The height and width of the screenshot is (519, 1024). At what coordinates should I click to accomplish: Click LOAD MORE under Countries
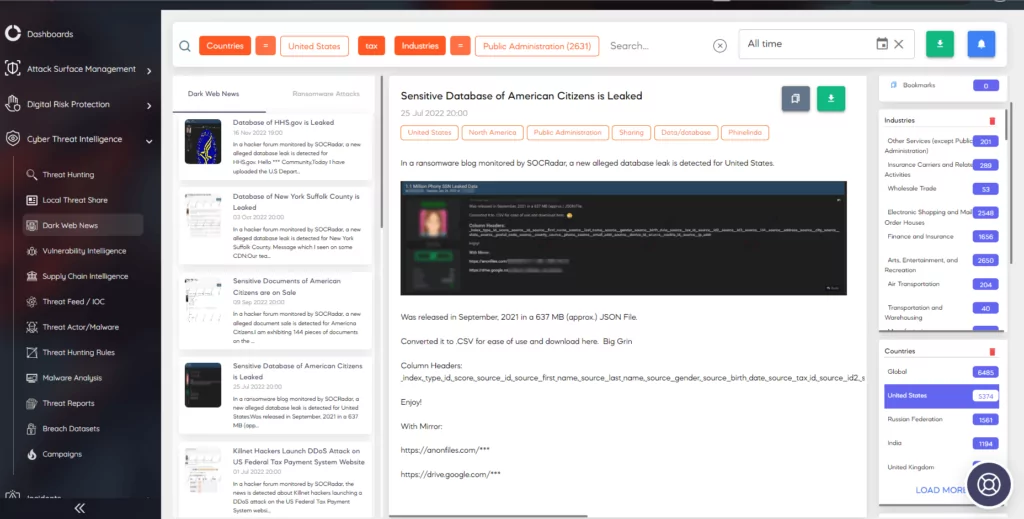[940, 490]
